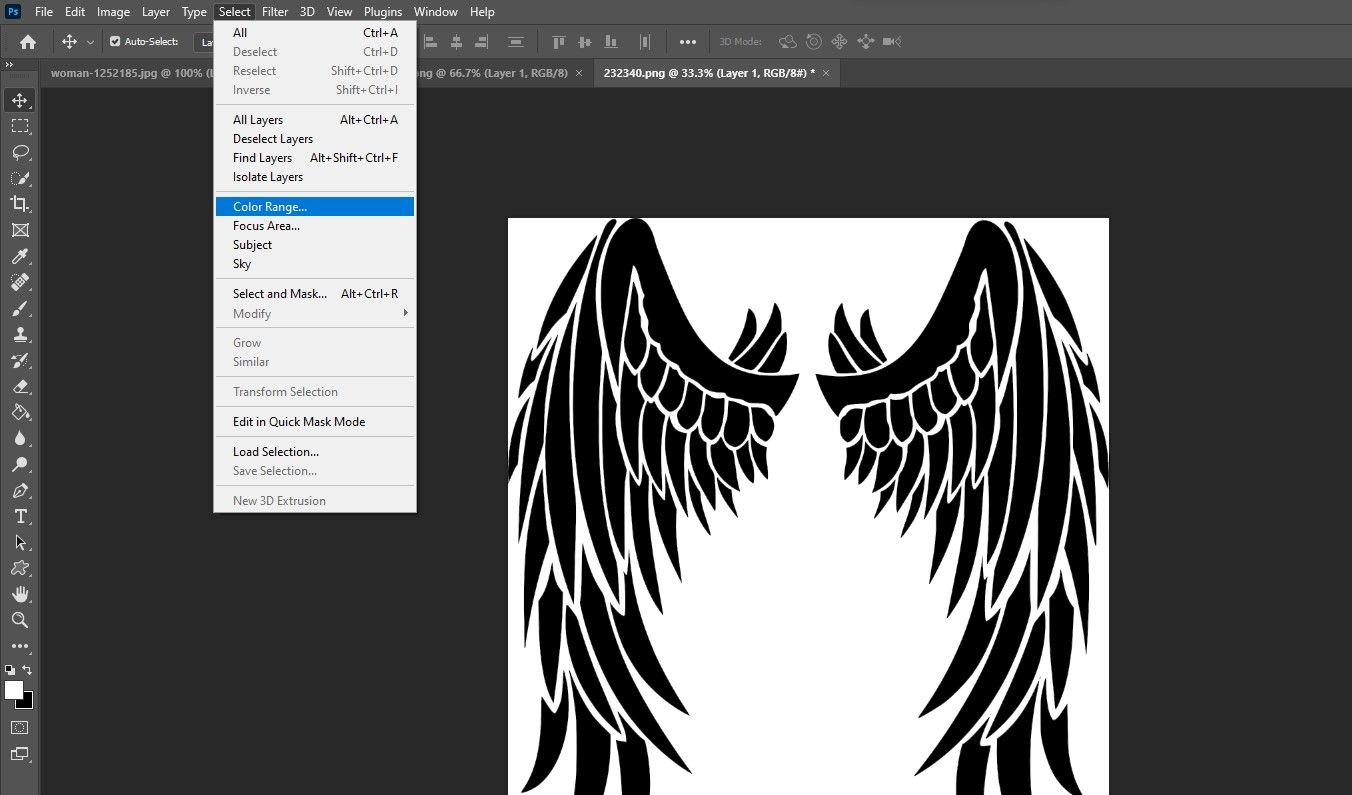Toggle Quick Mask mode icon in toolbar
This screenshot has width=1352, height=795.
click(20, 727)
